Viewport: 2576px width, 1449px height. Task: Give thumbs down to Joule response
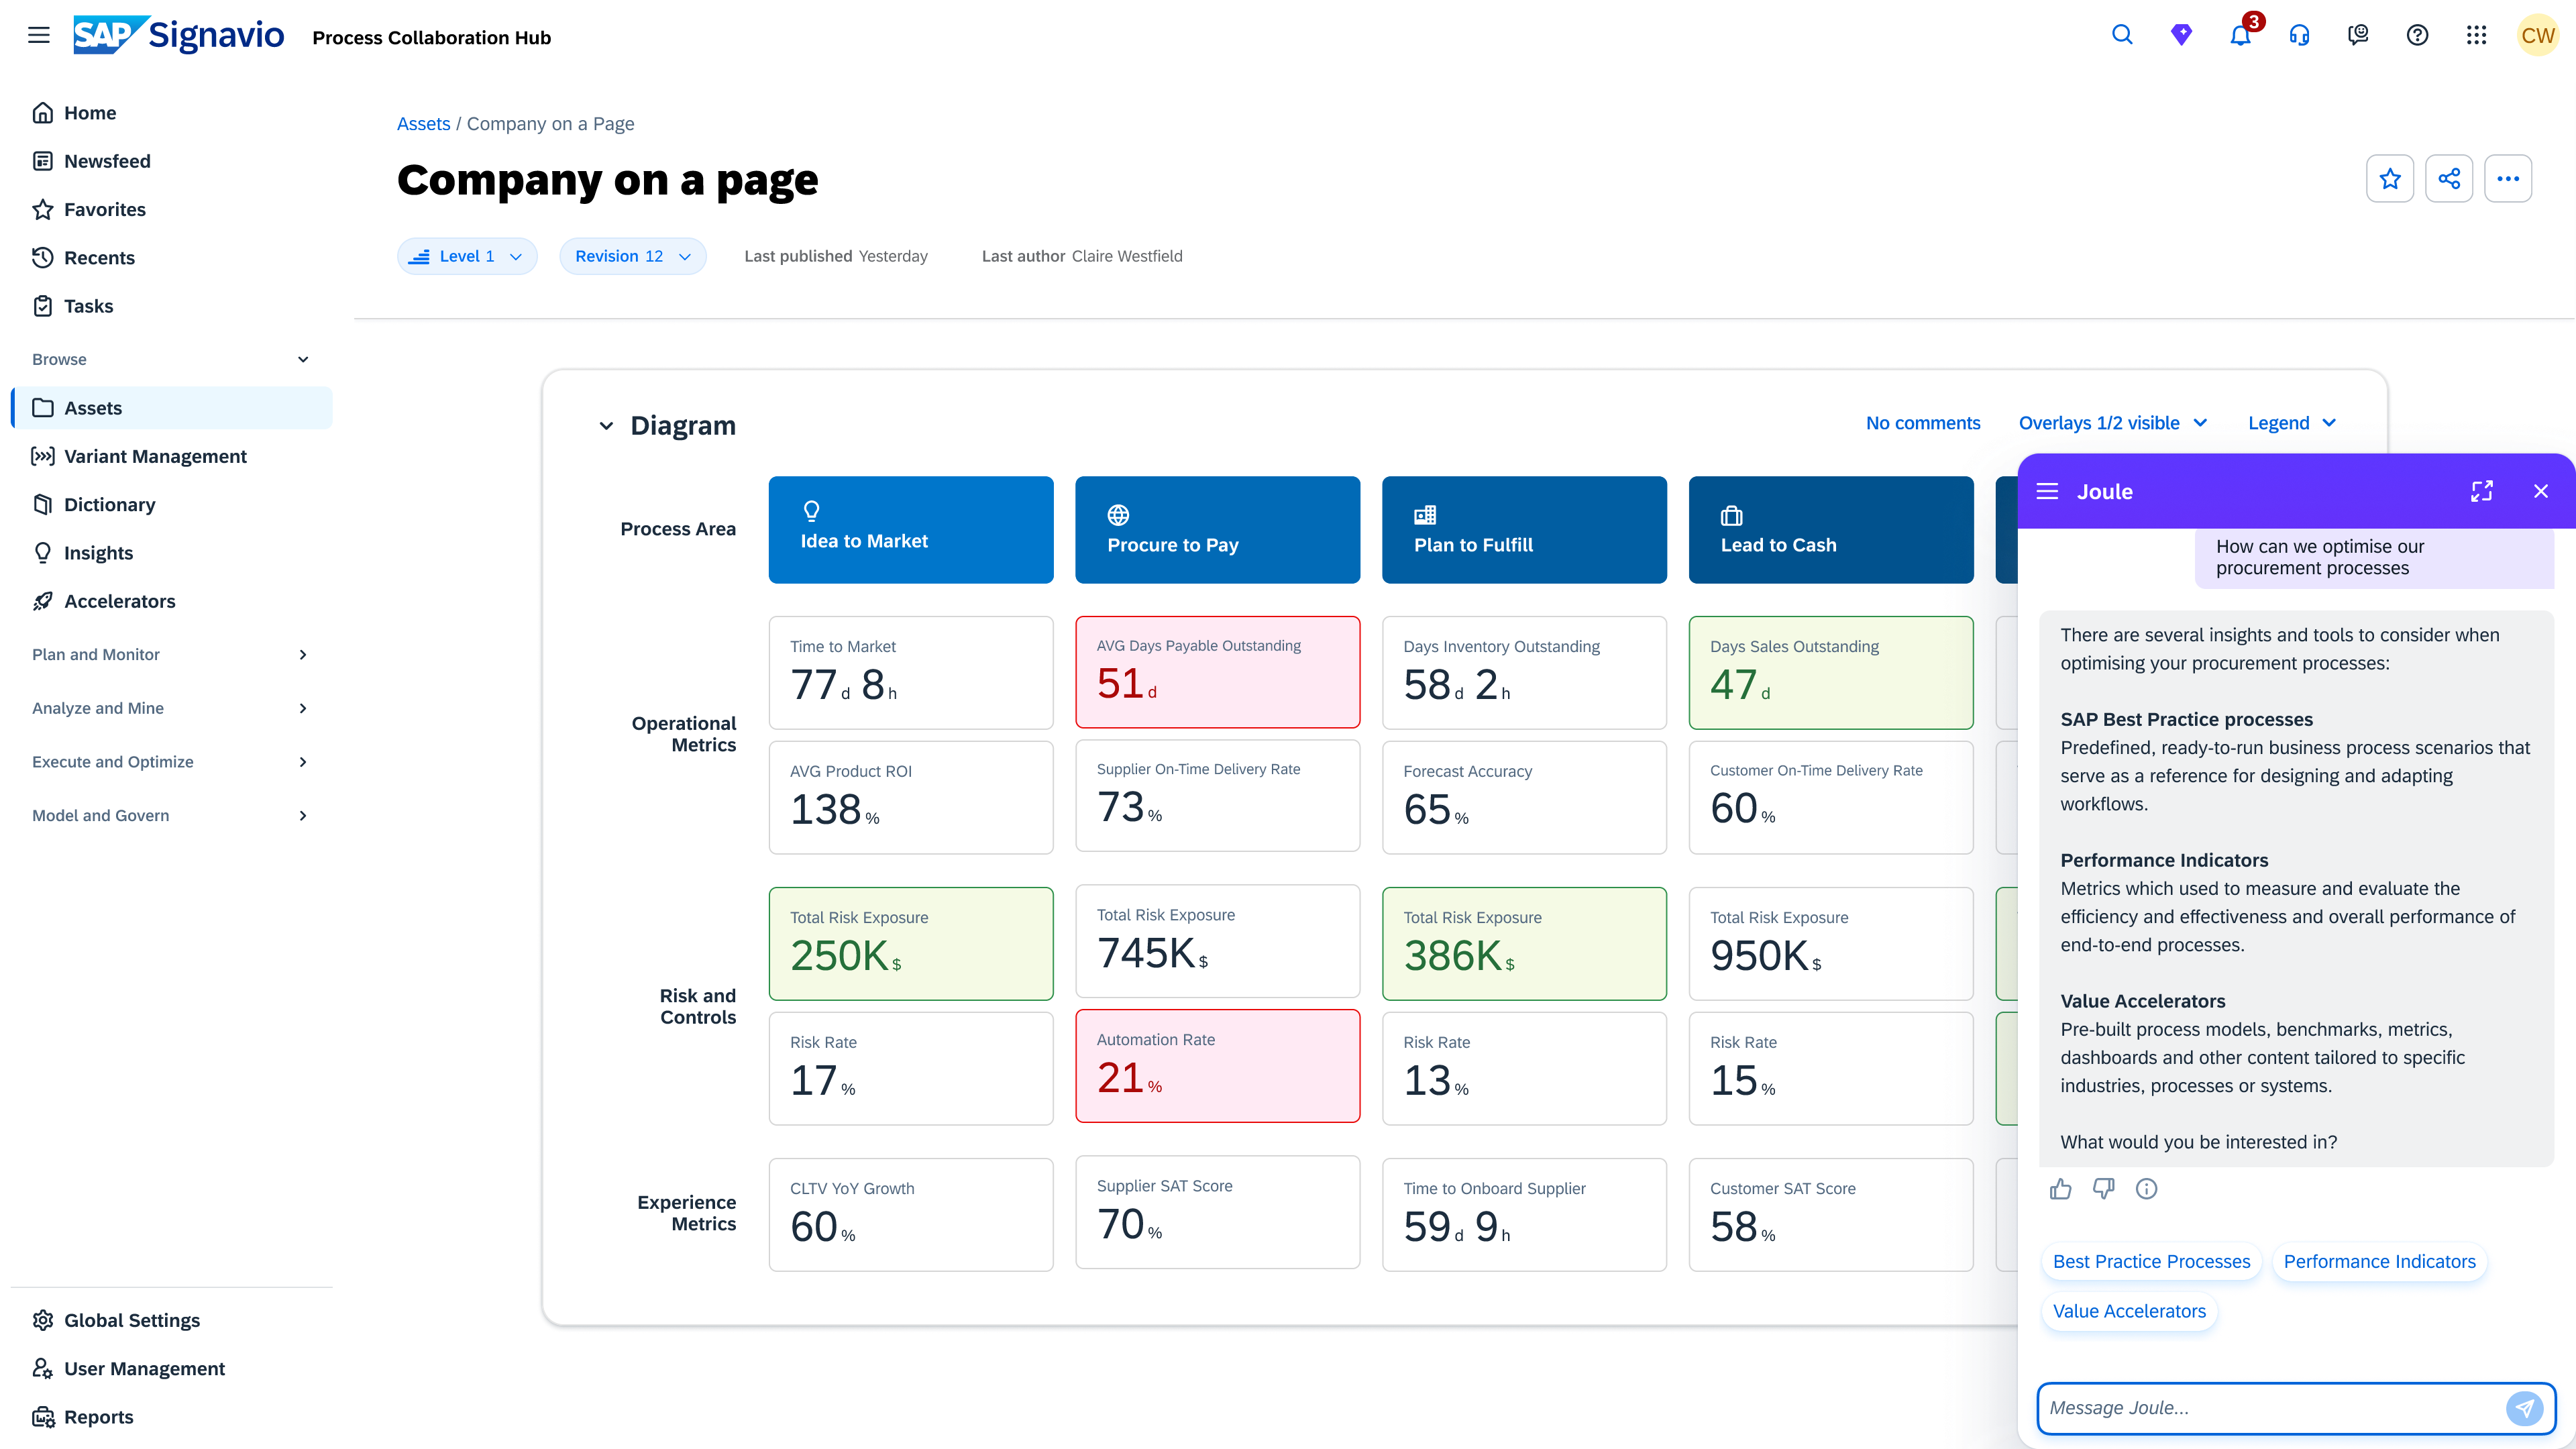(2103, 1189)
